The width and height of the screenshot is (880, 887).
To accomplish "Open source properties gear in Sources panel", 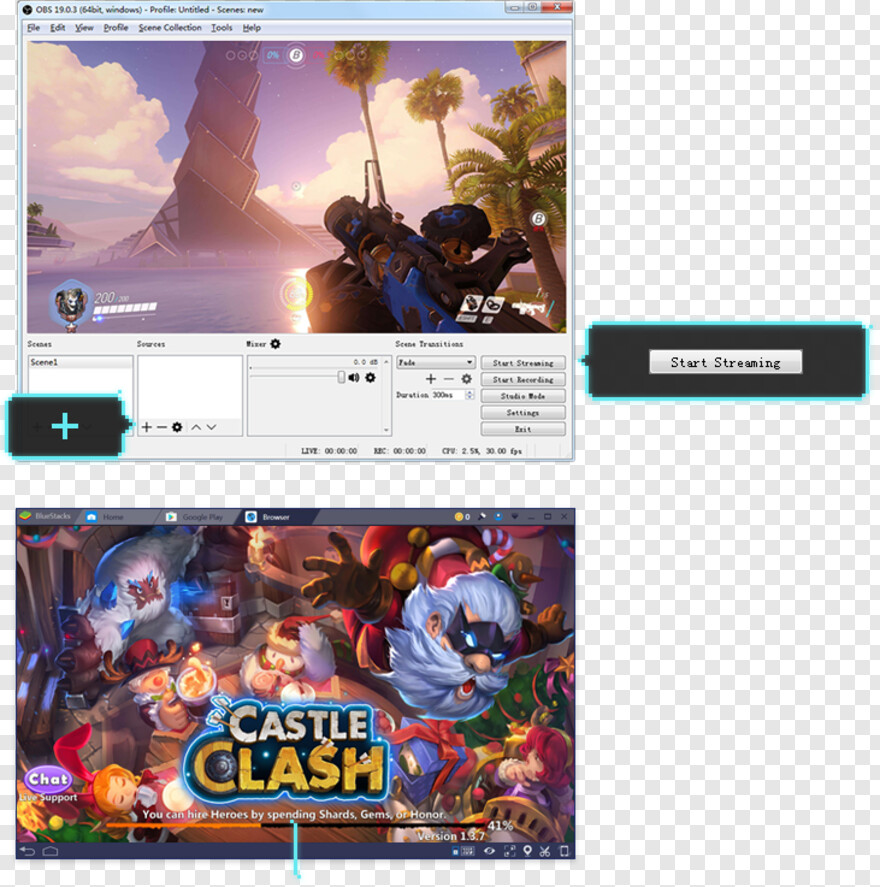I will click(177, 427).
